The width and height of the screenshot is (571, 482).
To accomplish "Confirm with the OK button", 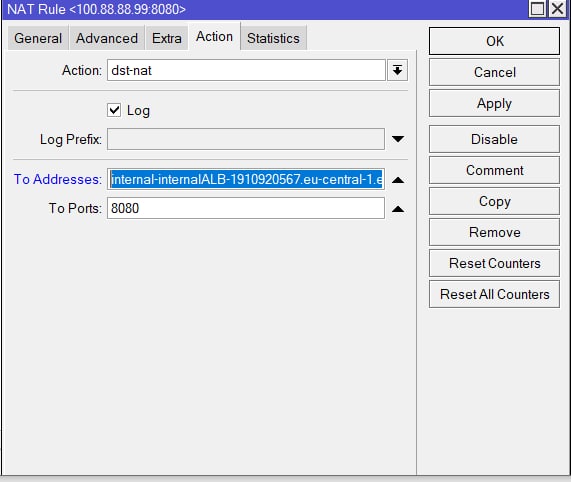I will [x=494, y=41].
